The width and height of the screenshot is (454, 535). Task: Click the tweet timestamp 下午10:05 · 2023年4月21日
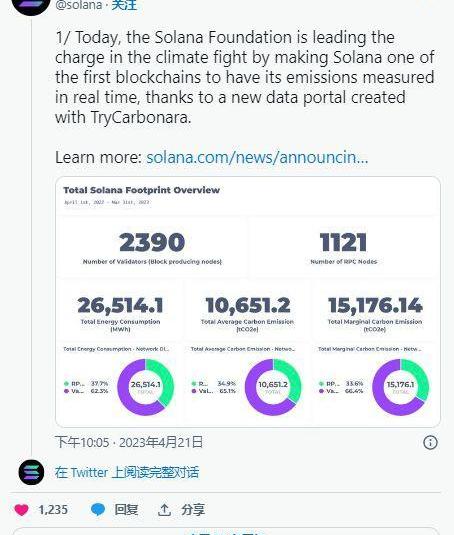129,443
